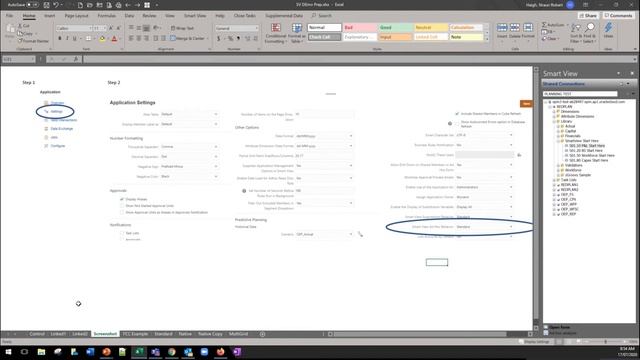Click the formula bar input
The image size is (640, 360).
[x=359, y=59]
